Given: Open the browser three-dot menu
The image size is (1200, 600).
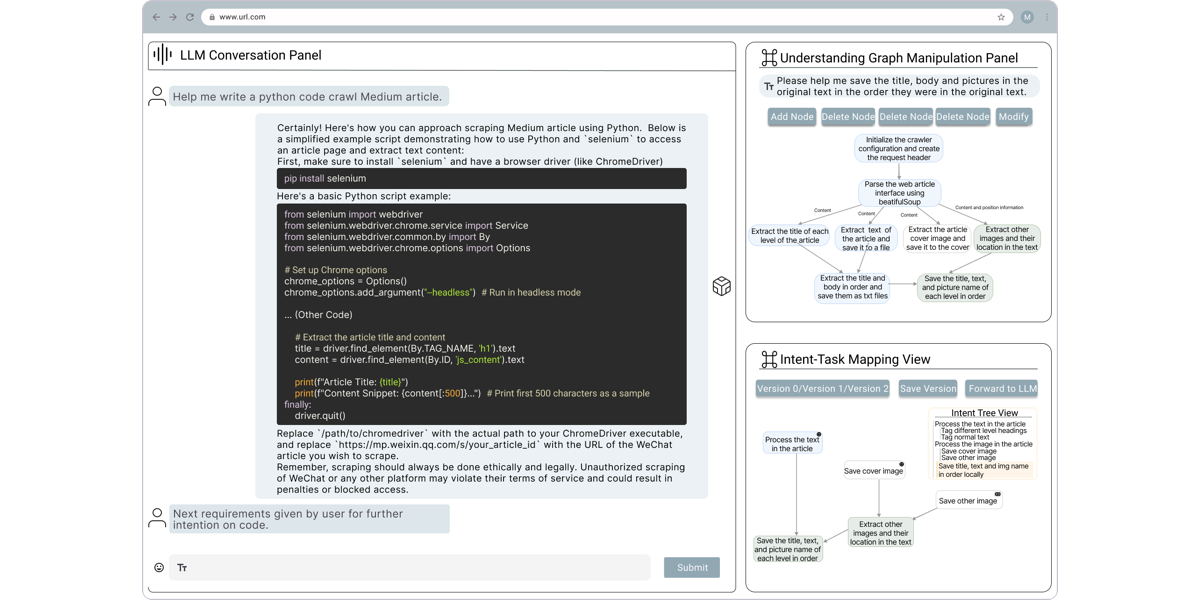Looking at the screenshot, I should coord(1047,17).
